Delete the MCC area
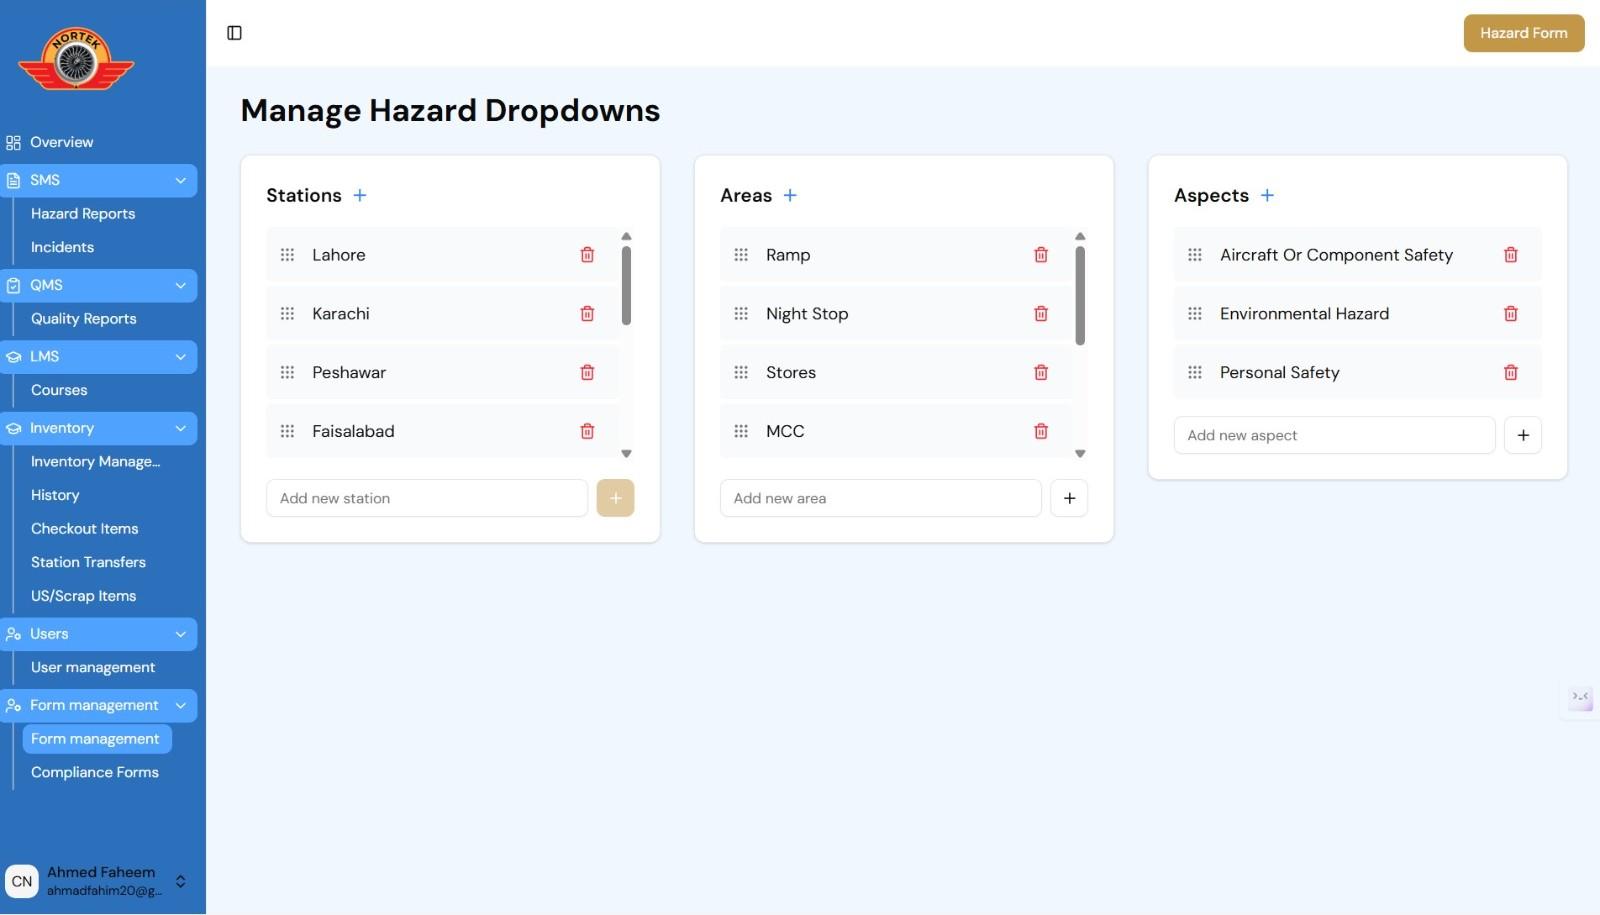1600x915 pixels. pyautogui.click(x=1041, y=431)
